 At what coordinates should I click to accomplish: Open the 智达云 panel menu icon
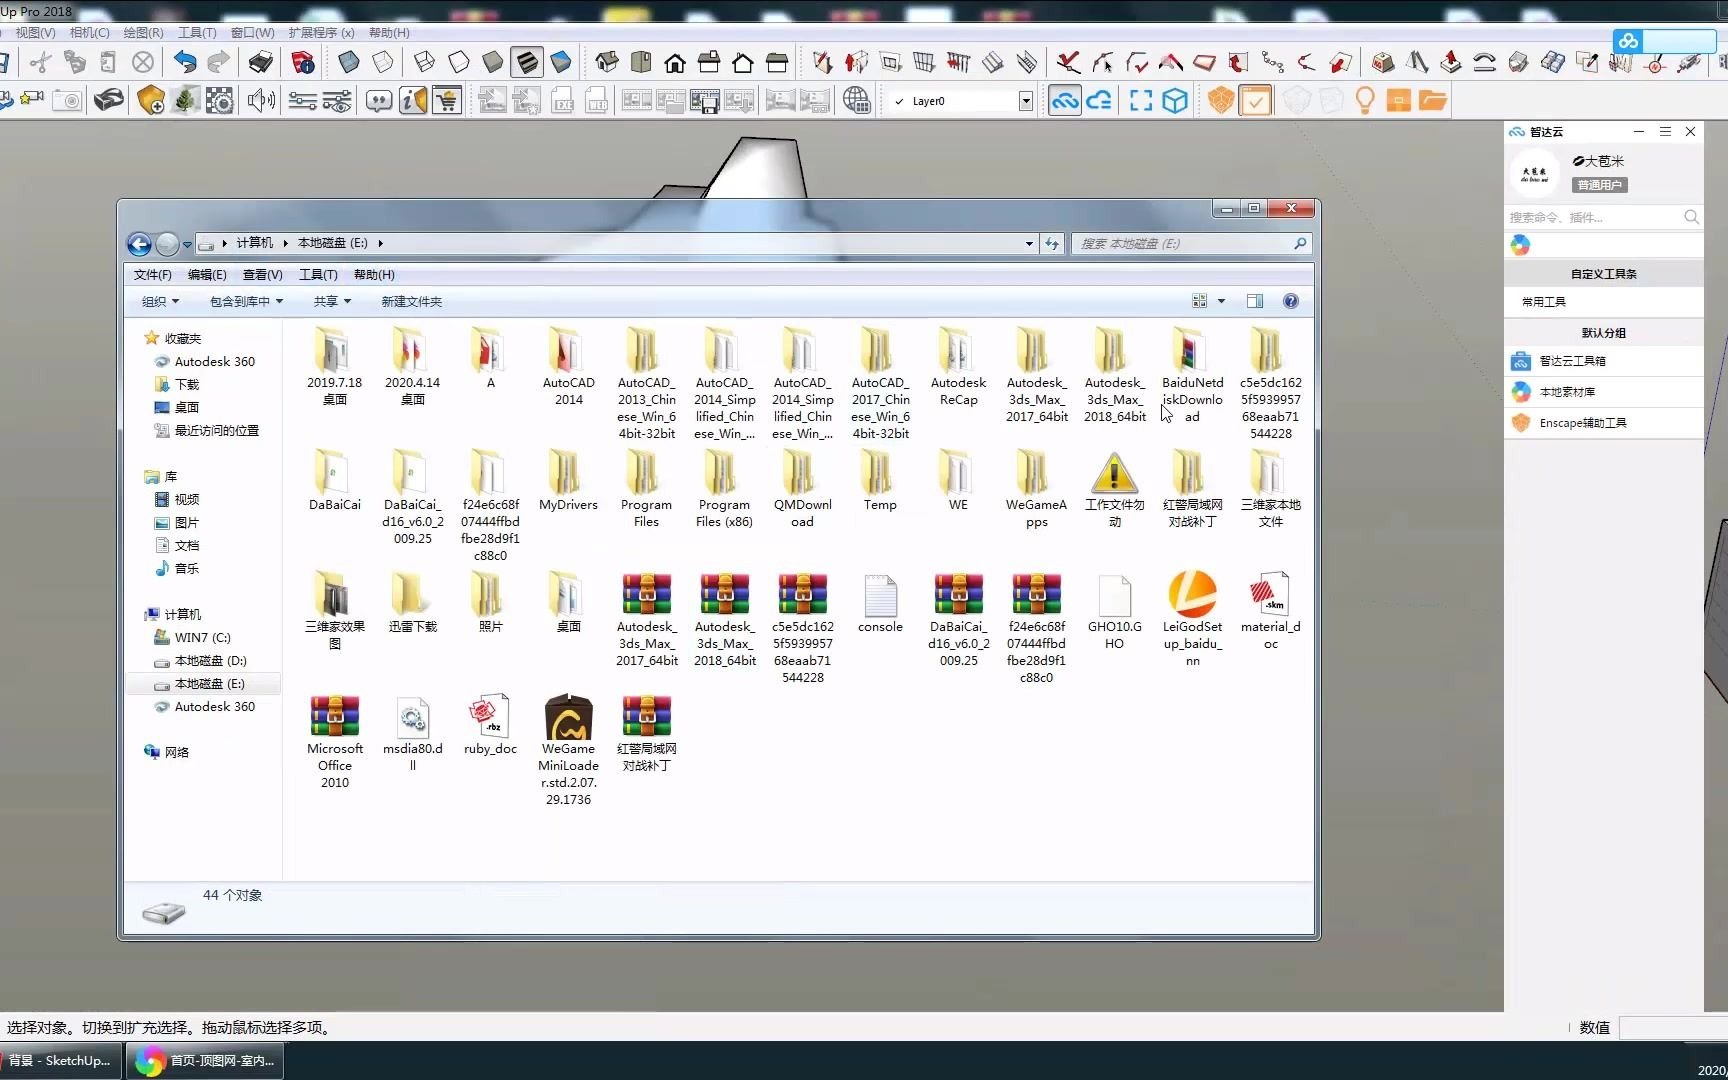pos(1665,131)
